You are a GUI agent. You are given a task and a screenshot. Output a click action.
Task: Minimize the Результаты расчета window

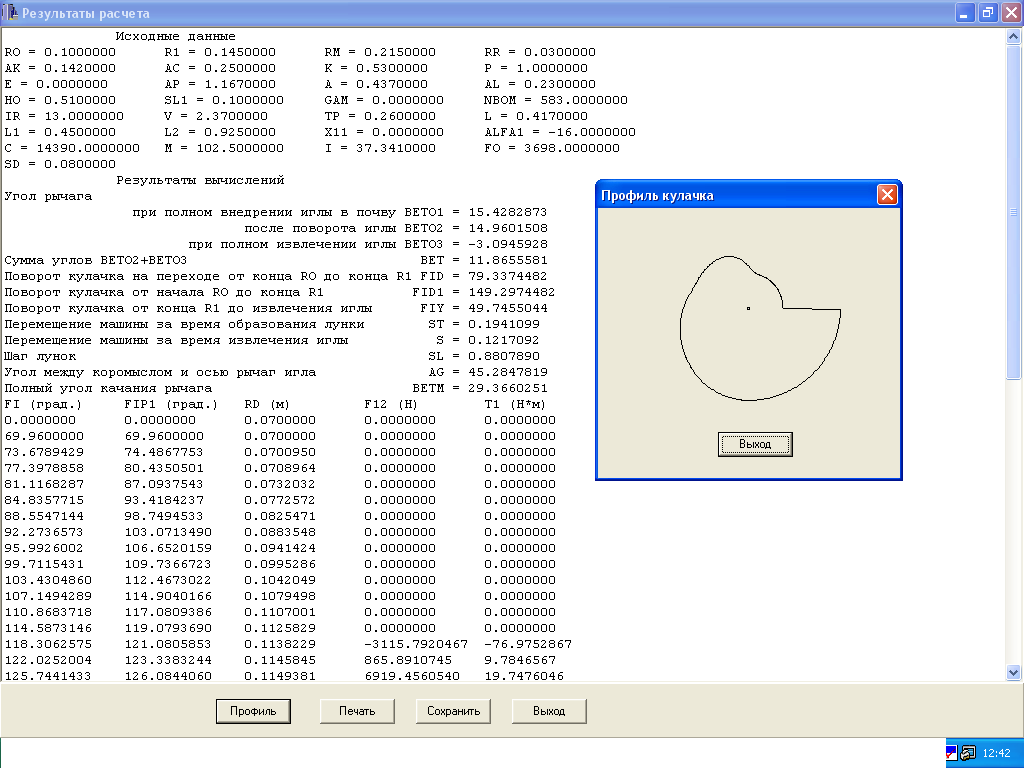point(965,13)
